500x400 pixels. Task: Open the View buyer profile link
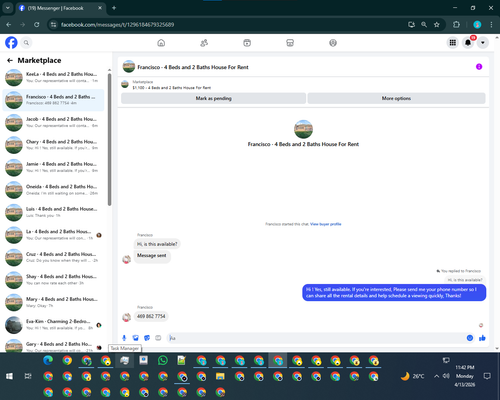[326, 224]
